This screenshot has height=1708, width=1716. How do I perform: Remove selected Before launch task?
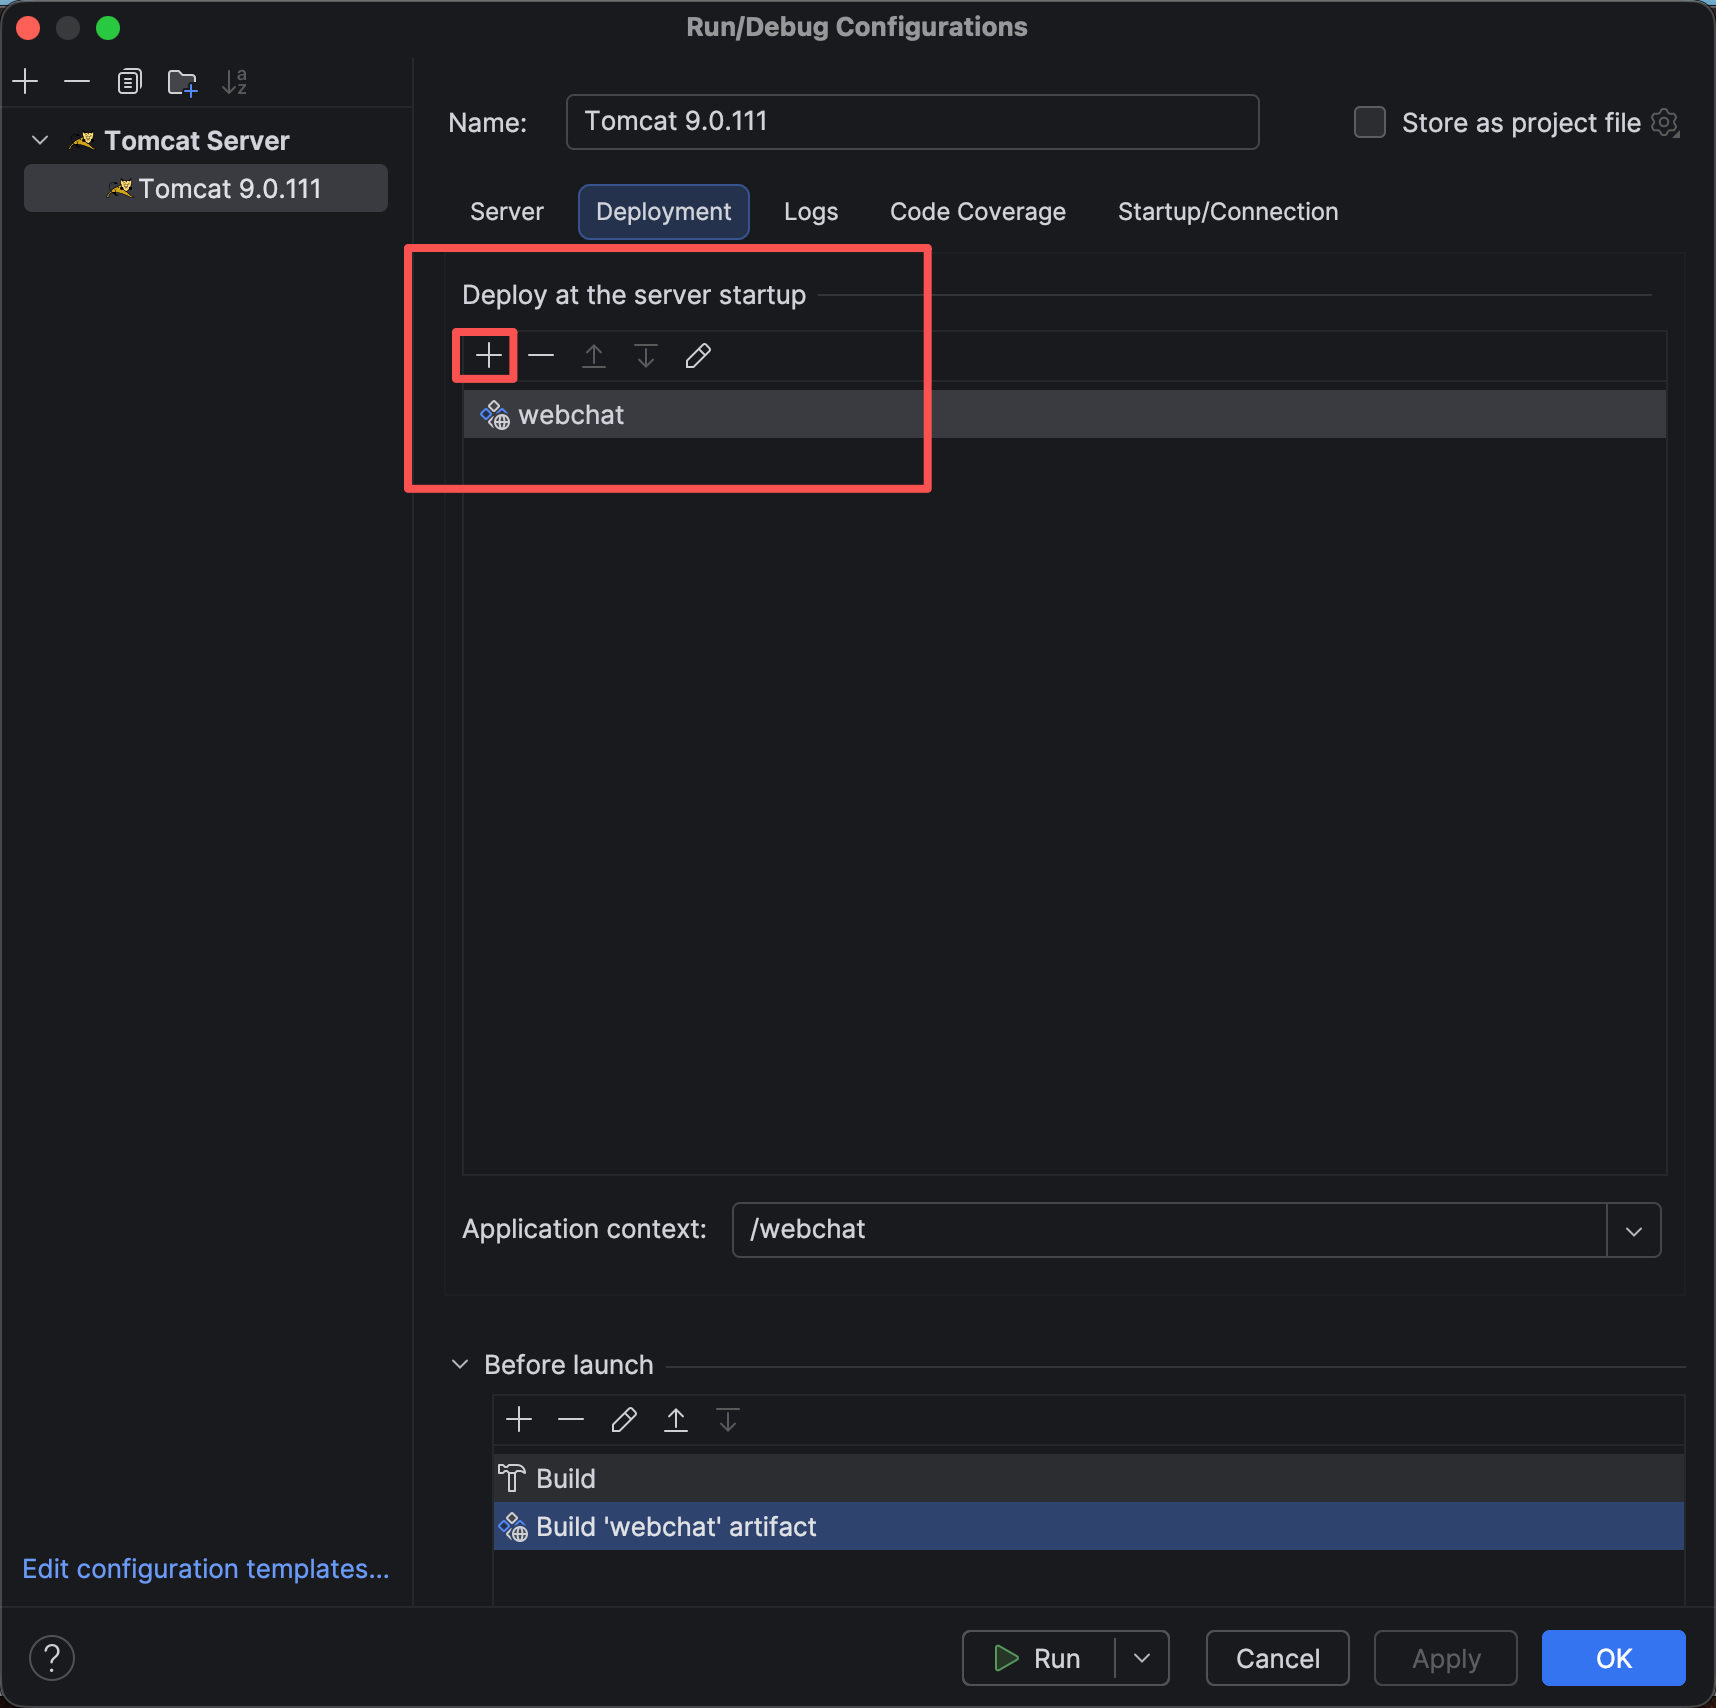(571, 1420)
